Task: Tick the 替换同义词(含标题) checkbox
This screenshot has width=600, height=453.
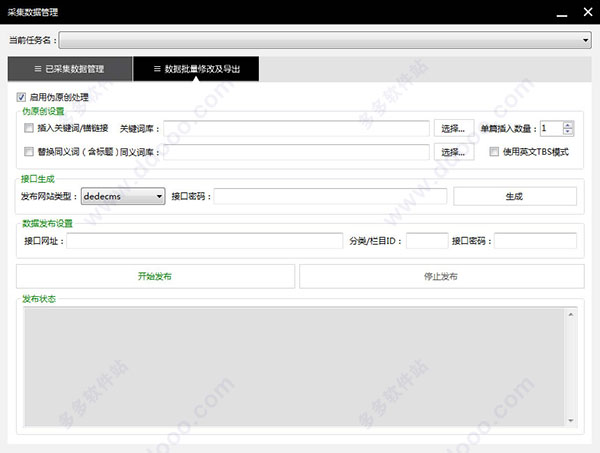Action: pos(29,152)
